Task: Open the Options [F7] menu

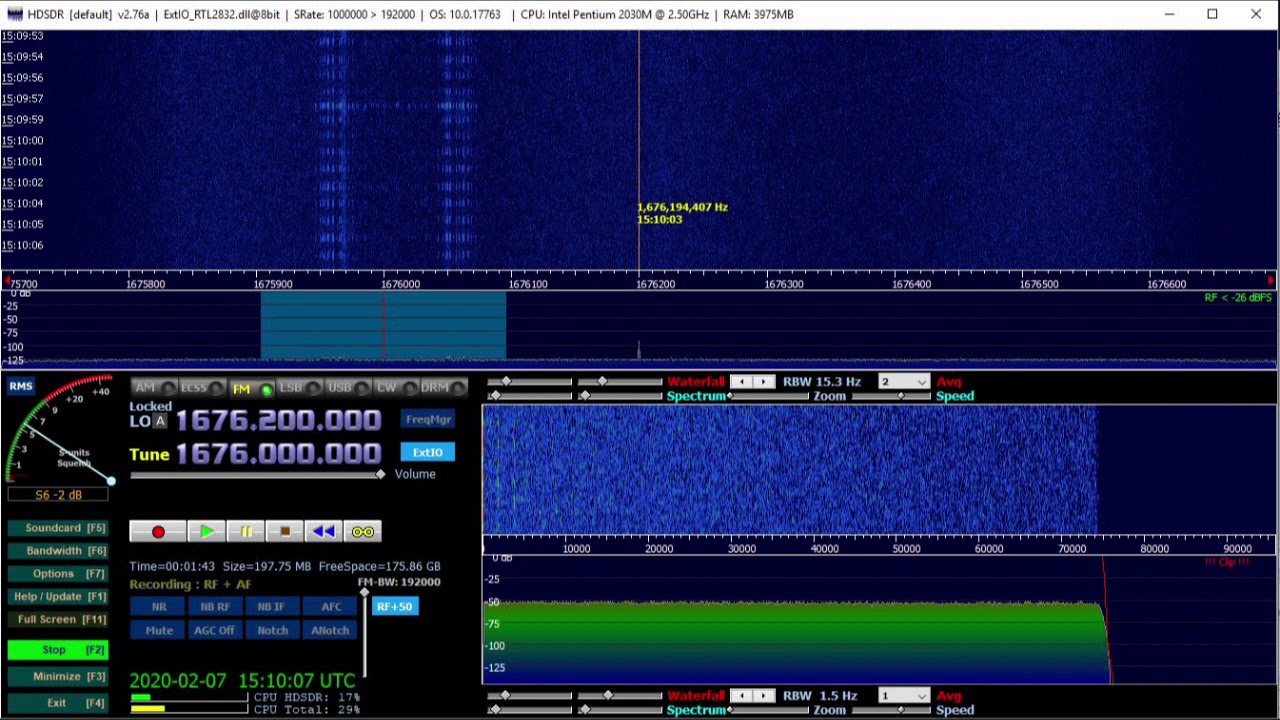Action: 58,574
